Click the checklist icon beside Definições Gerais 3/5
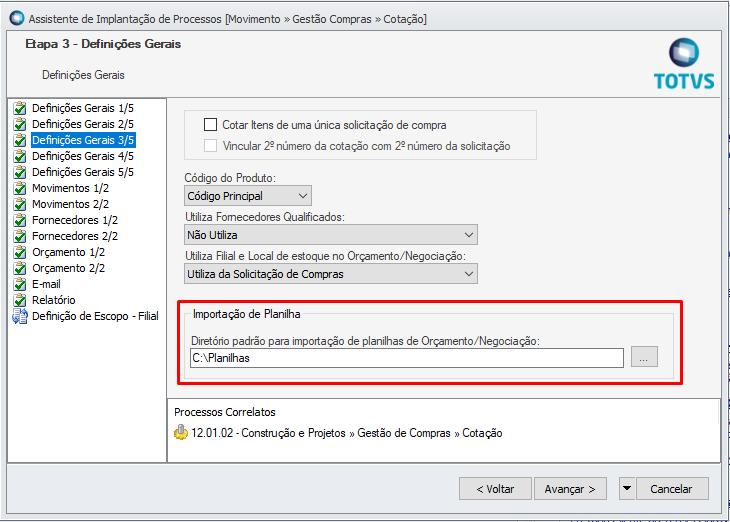The width and height of the screenshot is (730, 522). coord(20,140)
